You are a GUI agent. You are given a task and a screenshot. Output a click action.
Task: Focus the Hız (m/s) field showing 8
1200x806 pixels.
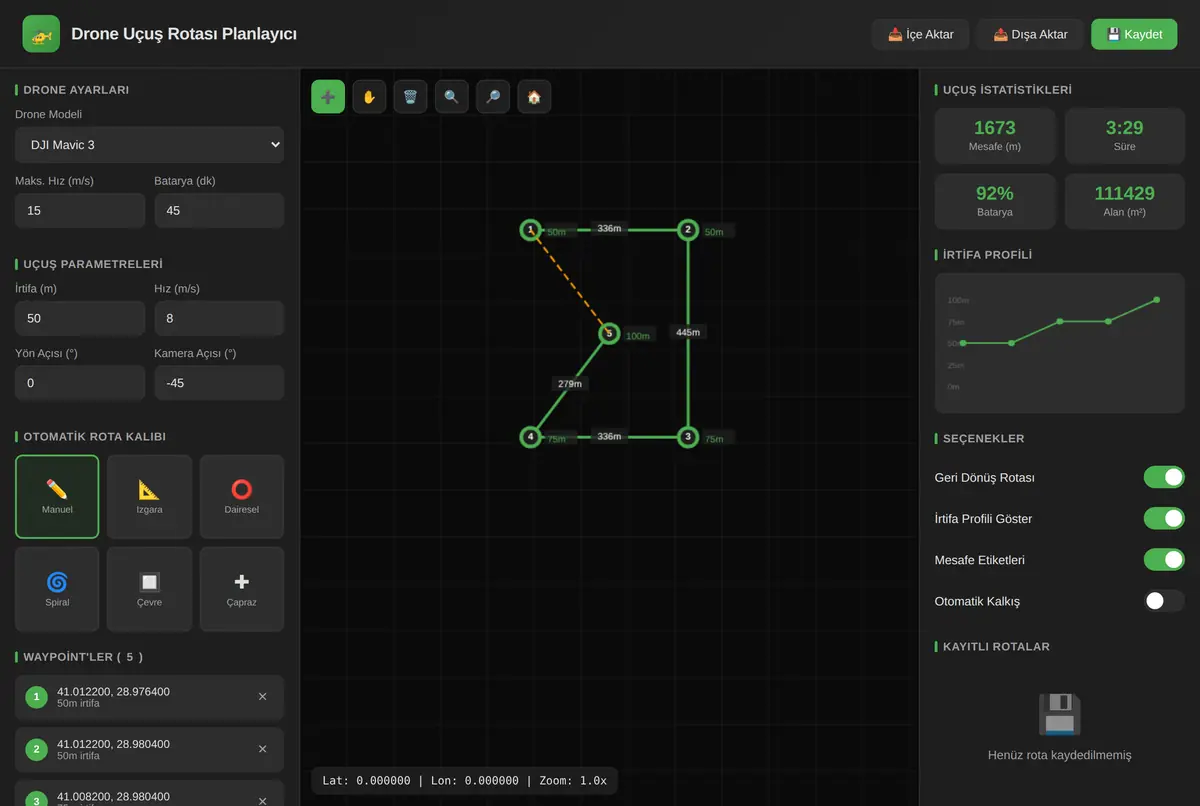(219, 318)
